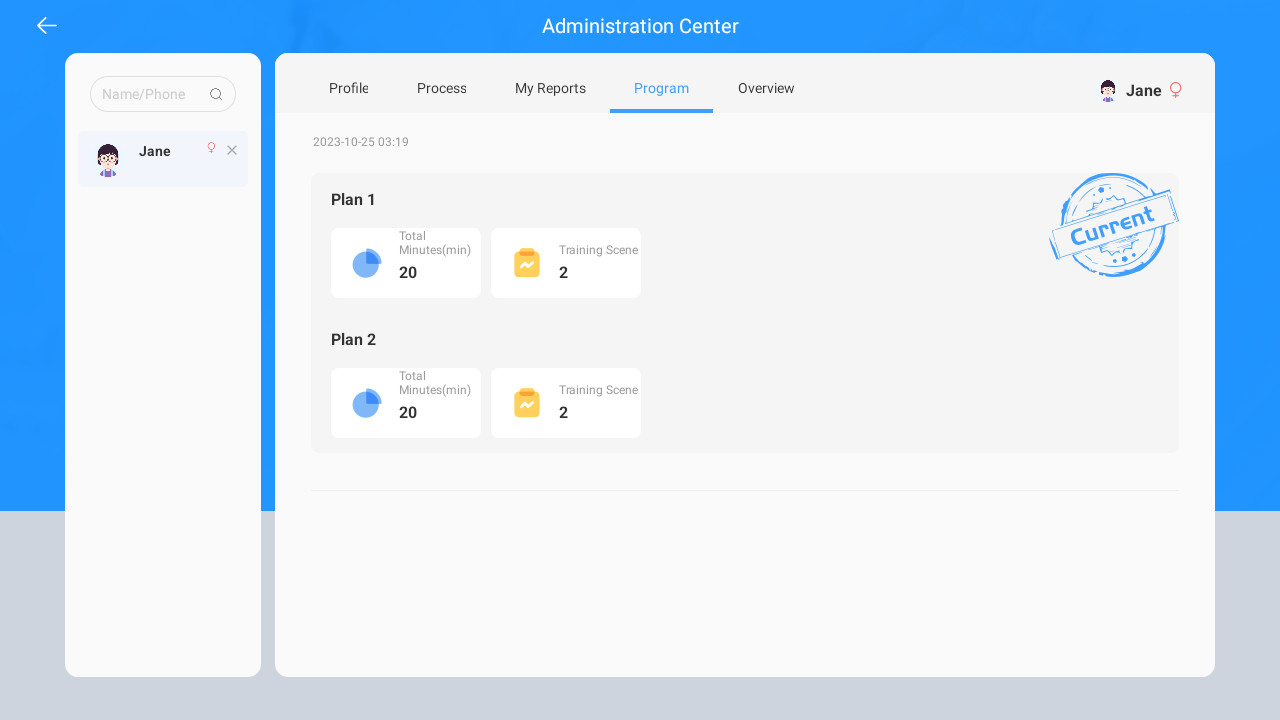The height and width of the screenshot is (720, 1280).
Task: Open Plan 1 Total Minutes card
Action: coord(406,263)
